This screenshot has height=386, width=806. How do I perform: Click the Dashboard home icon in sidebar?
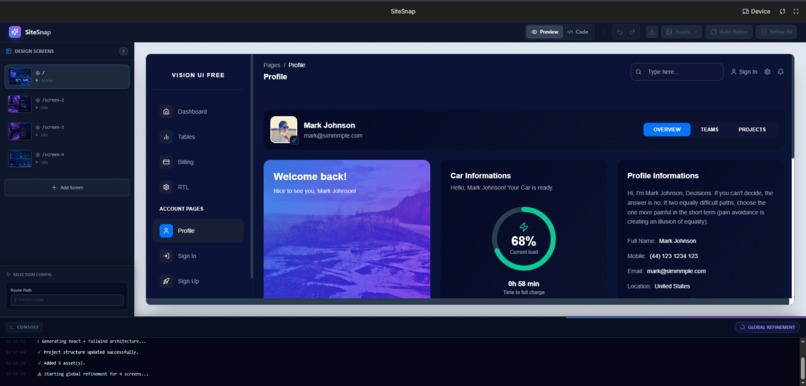click(166, 112)
